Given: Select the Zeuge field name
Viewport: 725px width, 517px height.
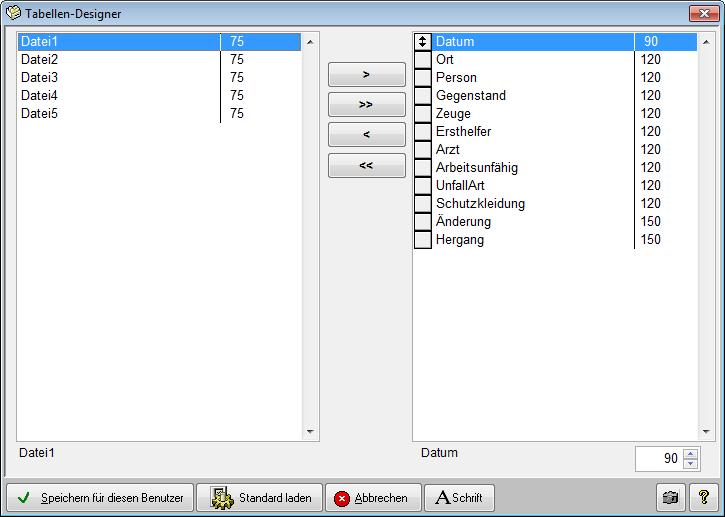Looking at the screenshot, I should (x=453, y=114).
